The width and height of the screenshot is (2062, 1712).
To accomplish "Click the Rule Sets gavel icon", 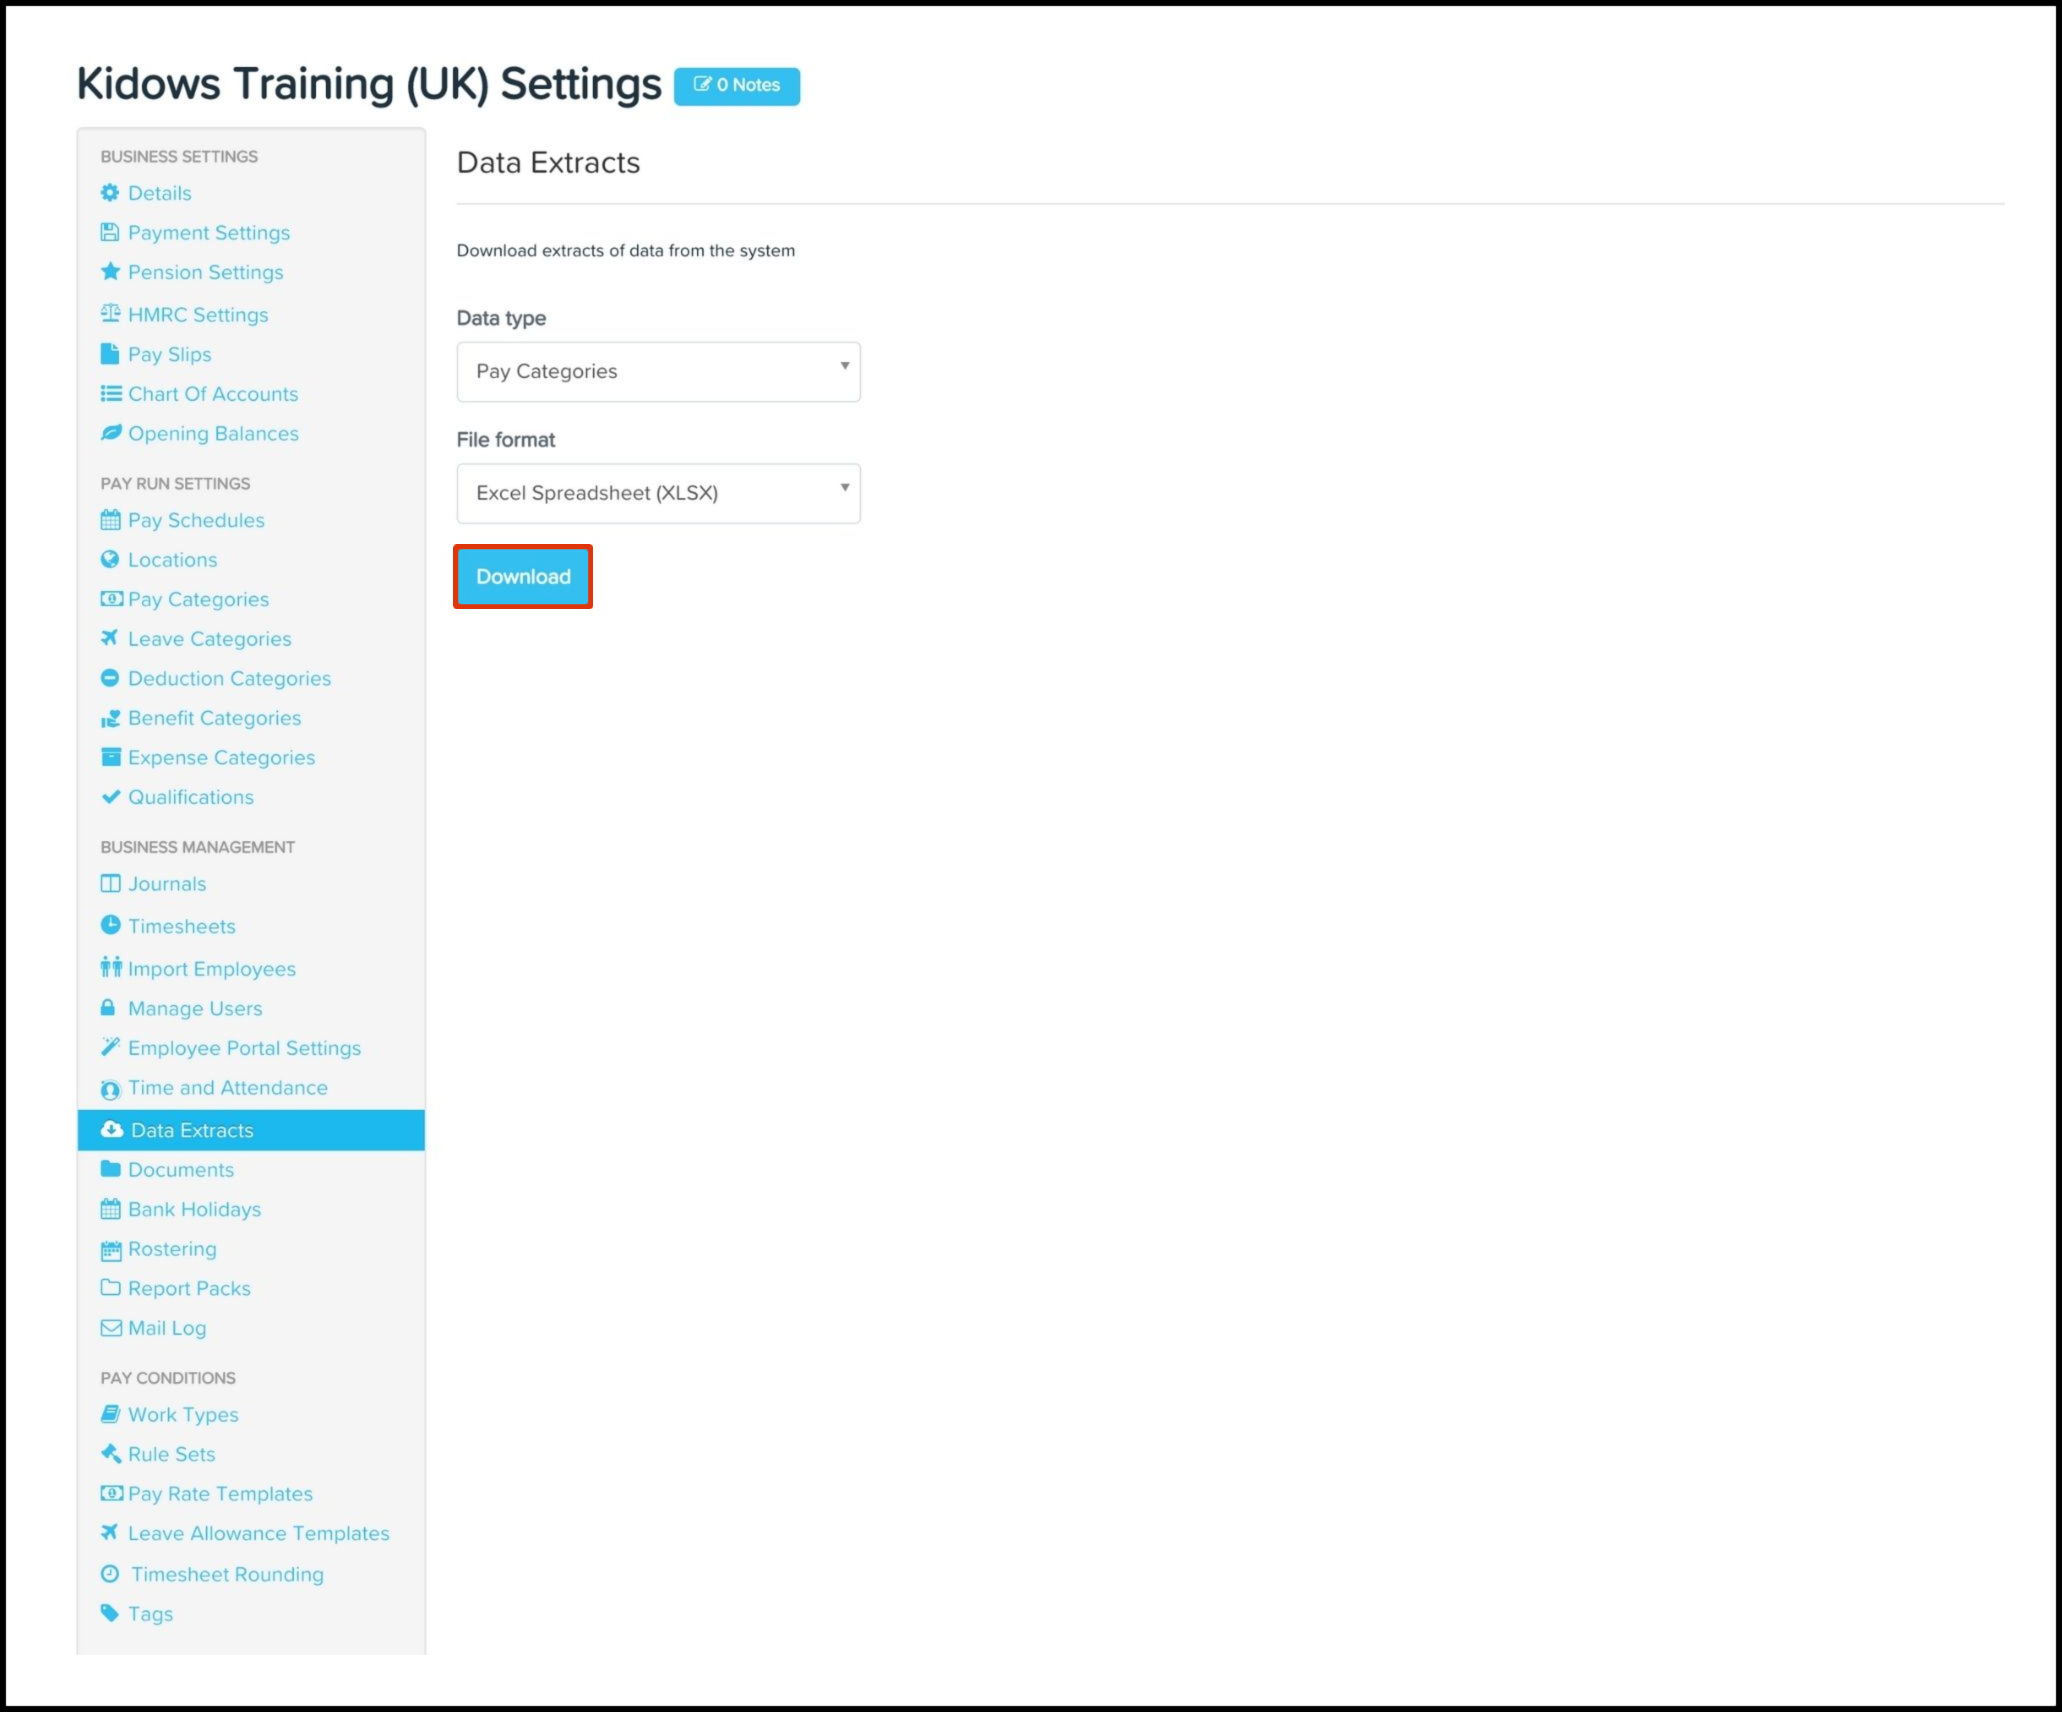I will pyautogui.click(x=110, y=1453).
